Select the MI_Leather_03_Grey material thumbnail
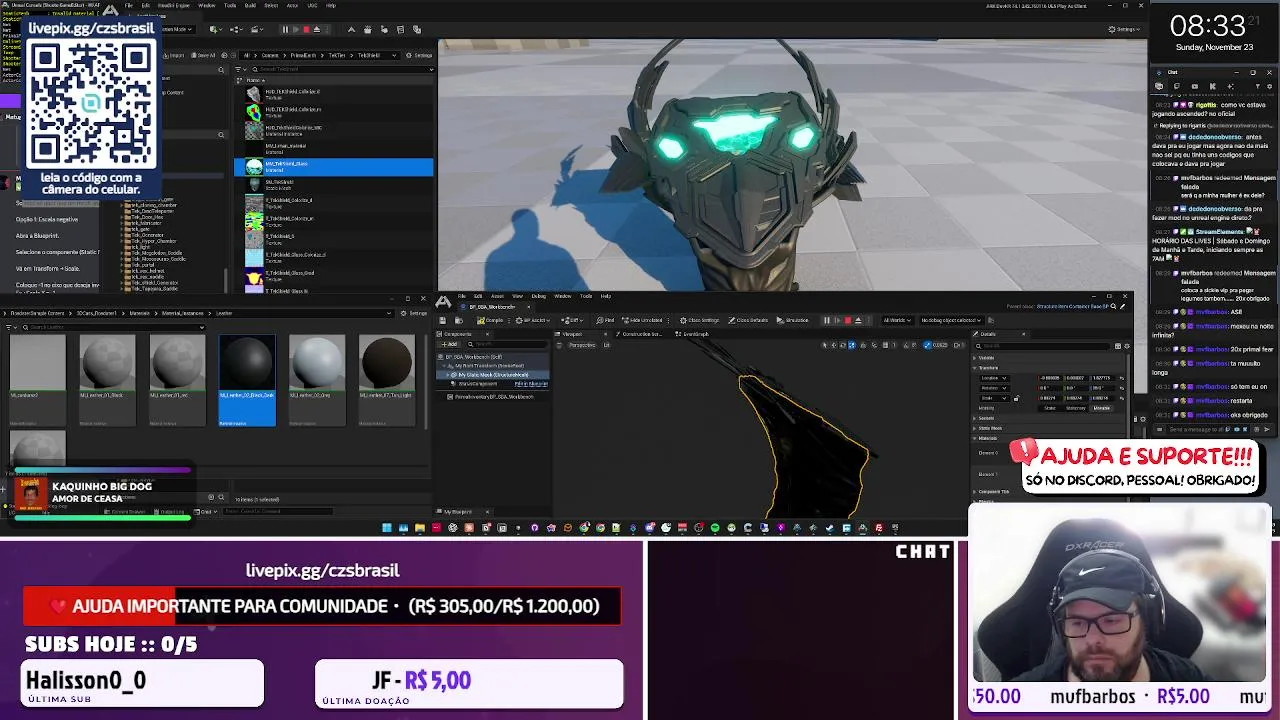1280x720 pixels. click(x=316, y=380)
